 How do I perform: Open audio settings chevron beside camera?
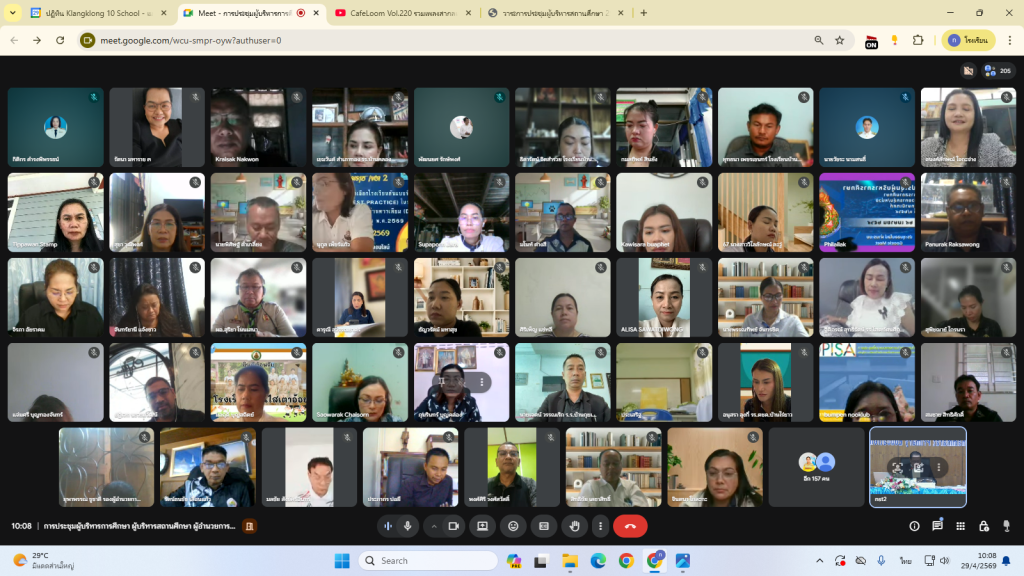point(434,526)
